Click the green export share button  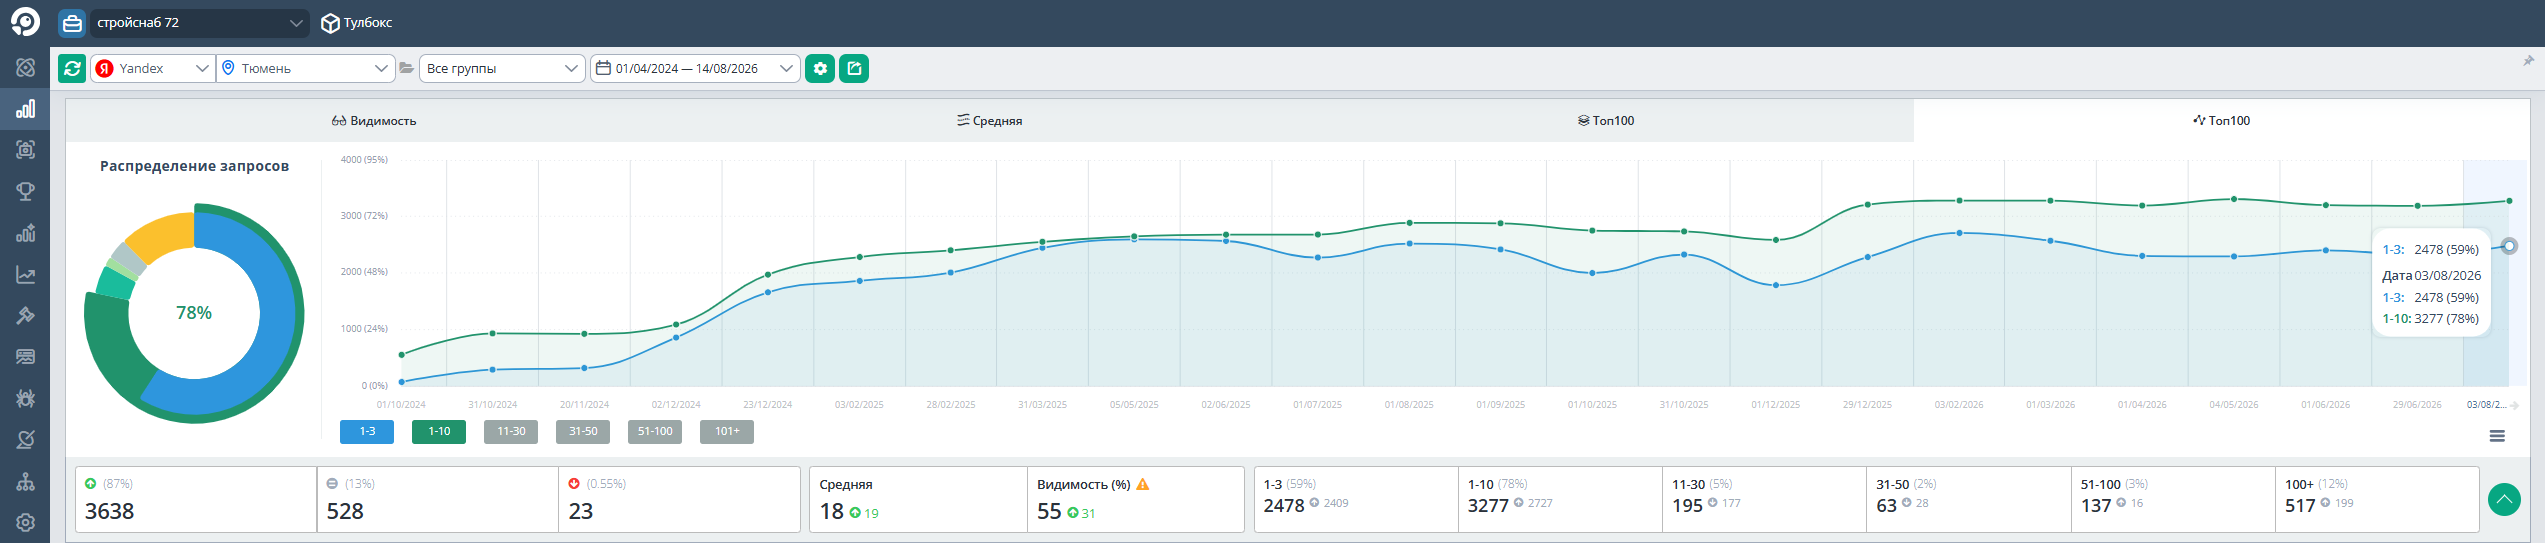click(x=854, y=68)
